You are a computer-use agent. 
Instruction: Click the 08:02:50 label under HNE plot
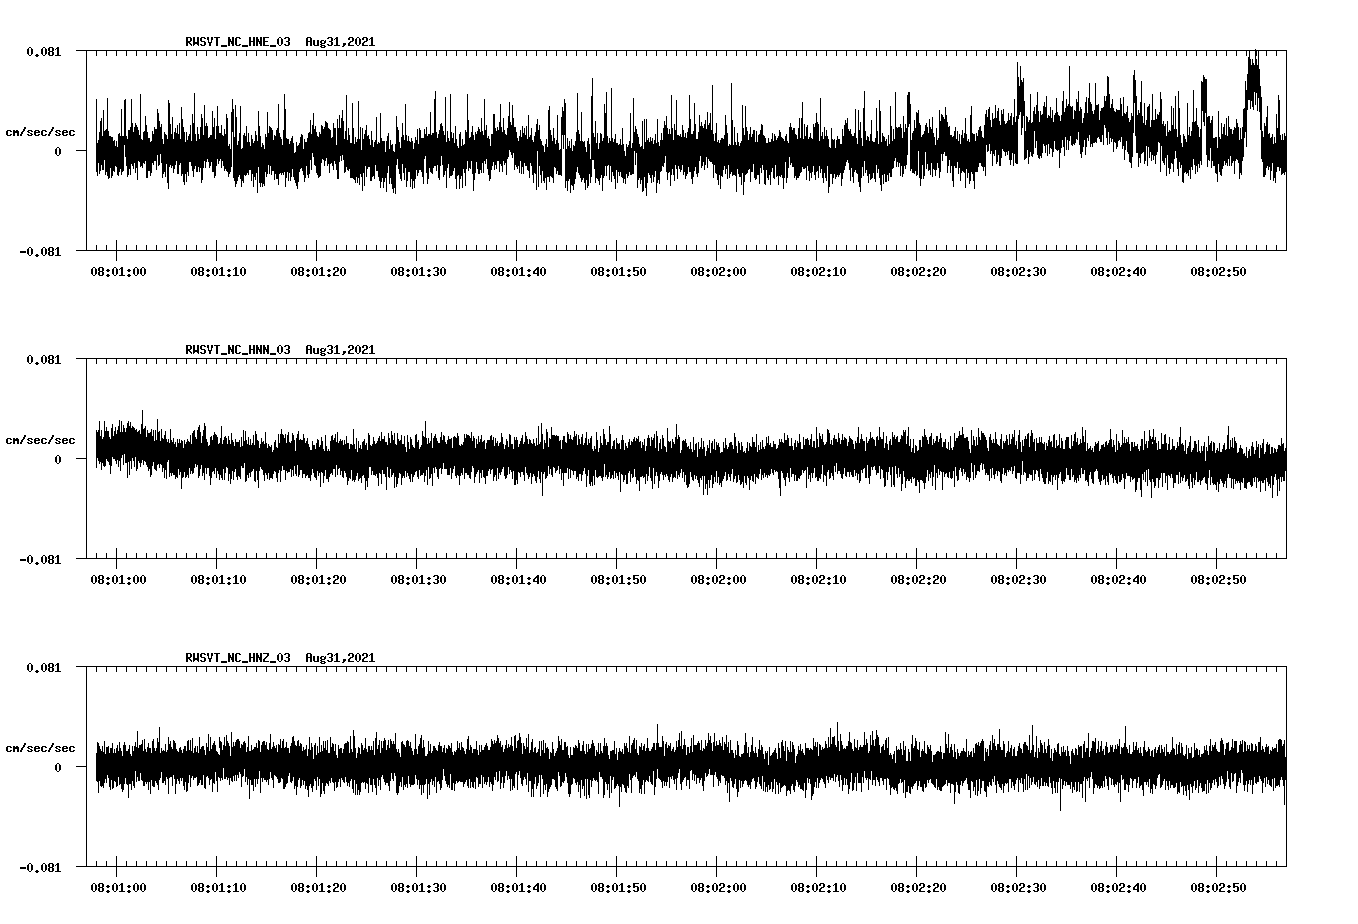(x=1217, y=271)
